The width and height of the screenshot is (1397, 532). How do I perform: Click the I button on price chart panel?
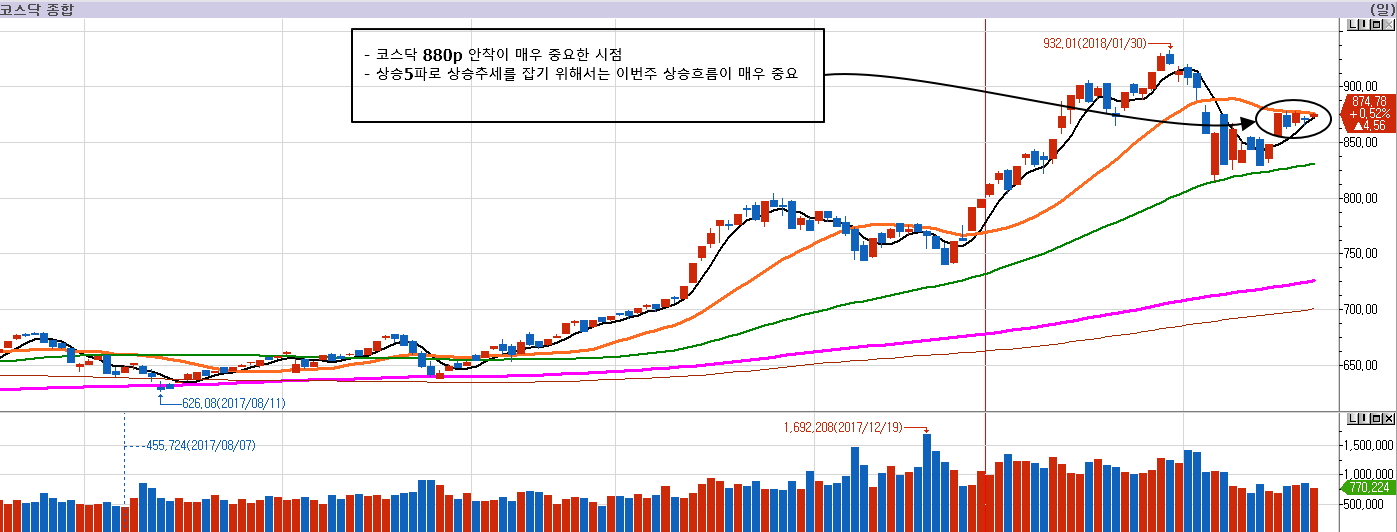coord(1364,25)
